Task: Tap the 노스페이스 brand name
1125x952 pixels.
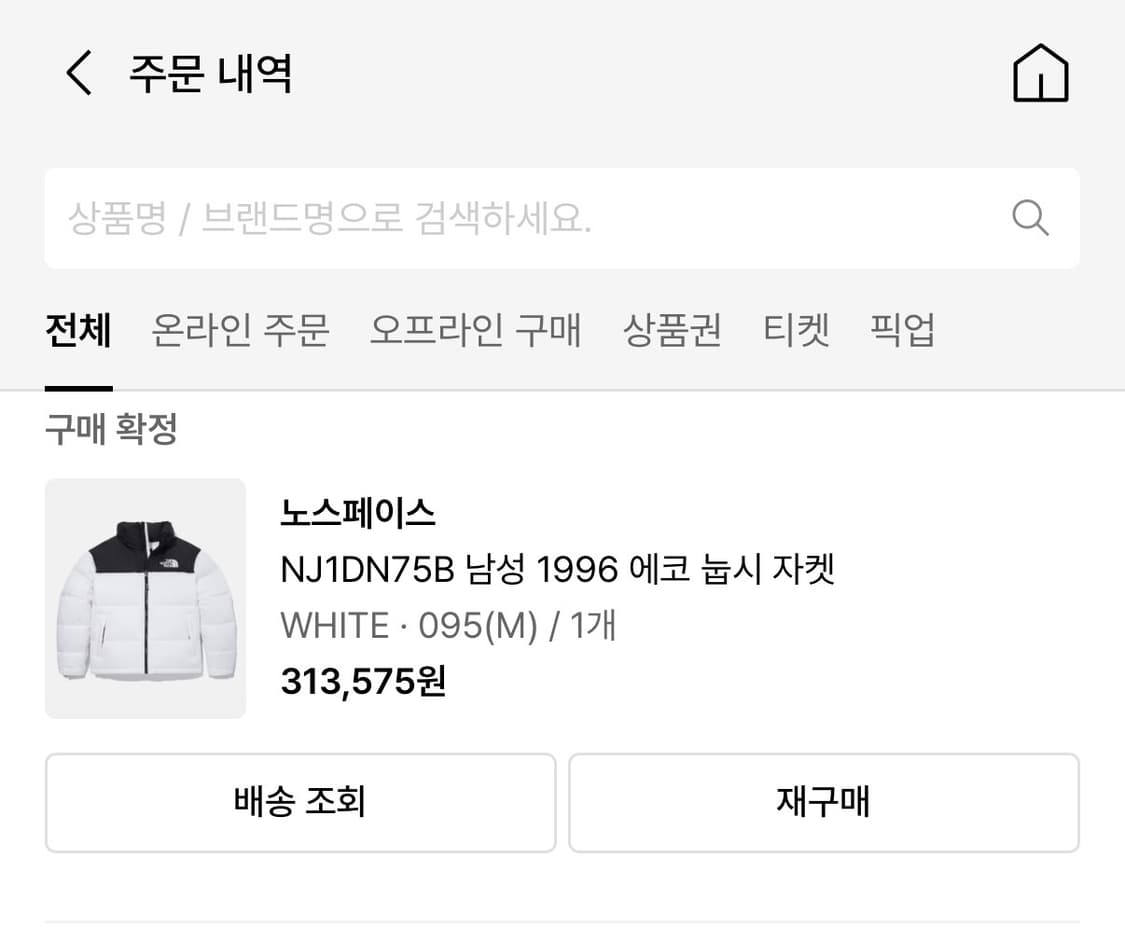Action: pyautogui.click(x=357, y=514)
